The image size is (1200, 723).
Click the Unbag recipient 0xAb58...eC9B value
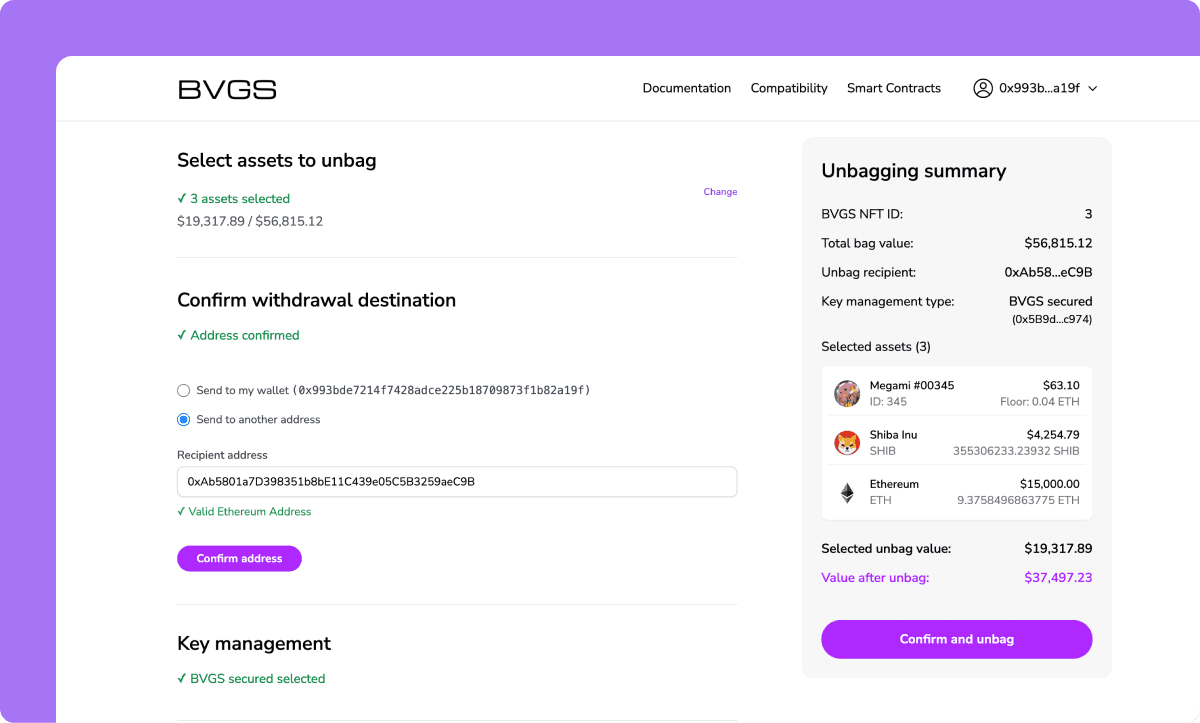(1048, 272)
